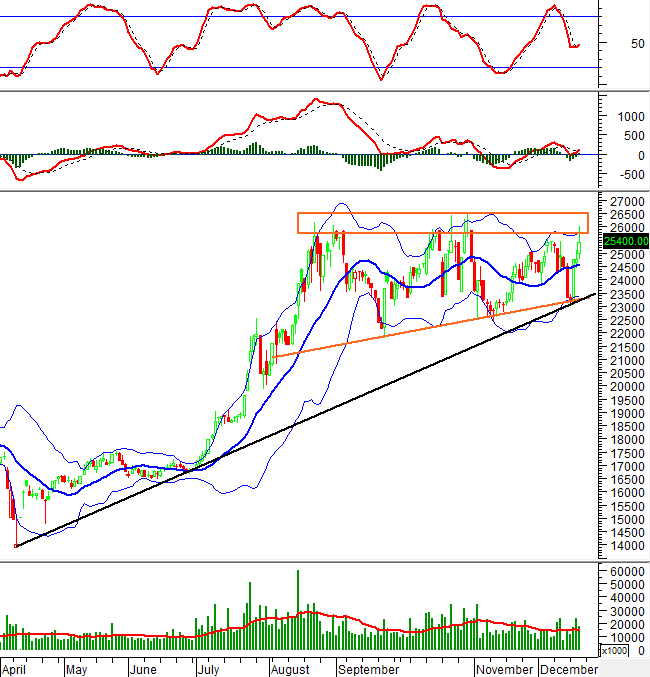Click the April label on time axis
The width and height of the screenshot is (650, 677).
pos(16,668)
